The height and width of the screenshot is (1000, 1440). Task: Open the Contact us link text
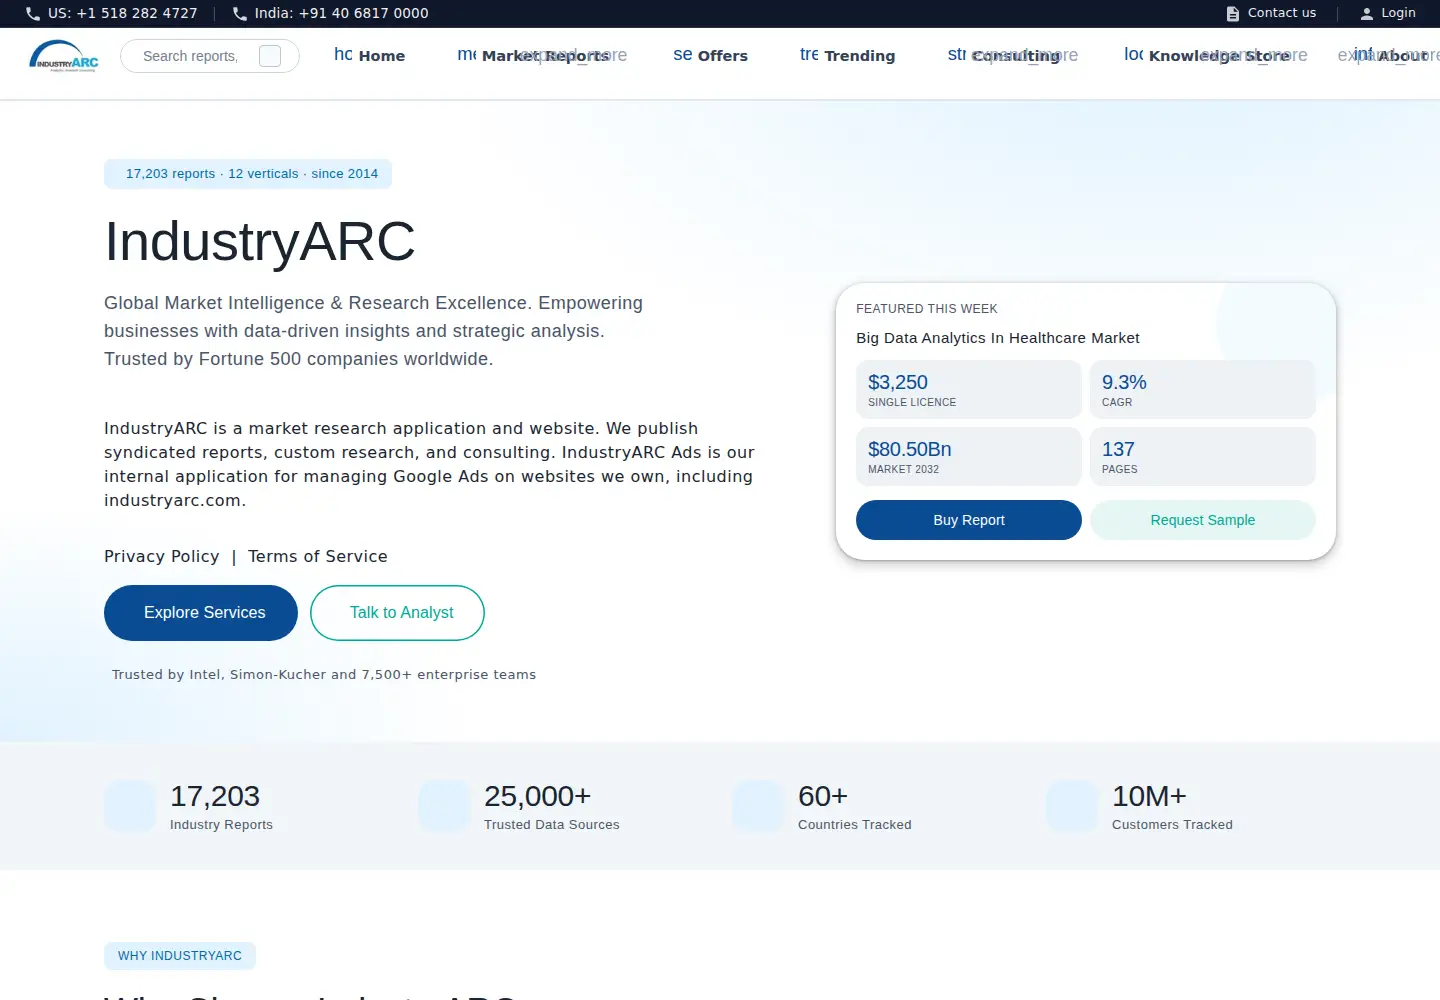tap(1282, 13)
